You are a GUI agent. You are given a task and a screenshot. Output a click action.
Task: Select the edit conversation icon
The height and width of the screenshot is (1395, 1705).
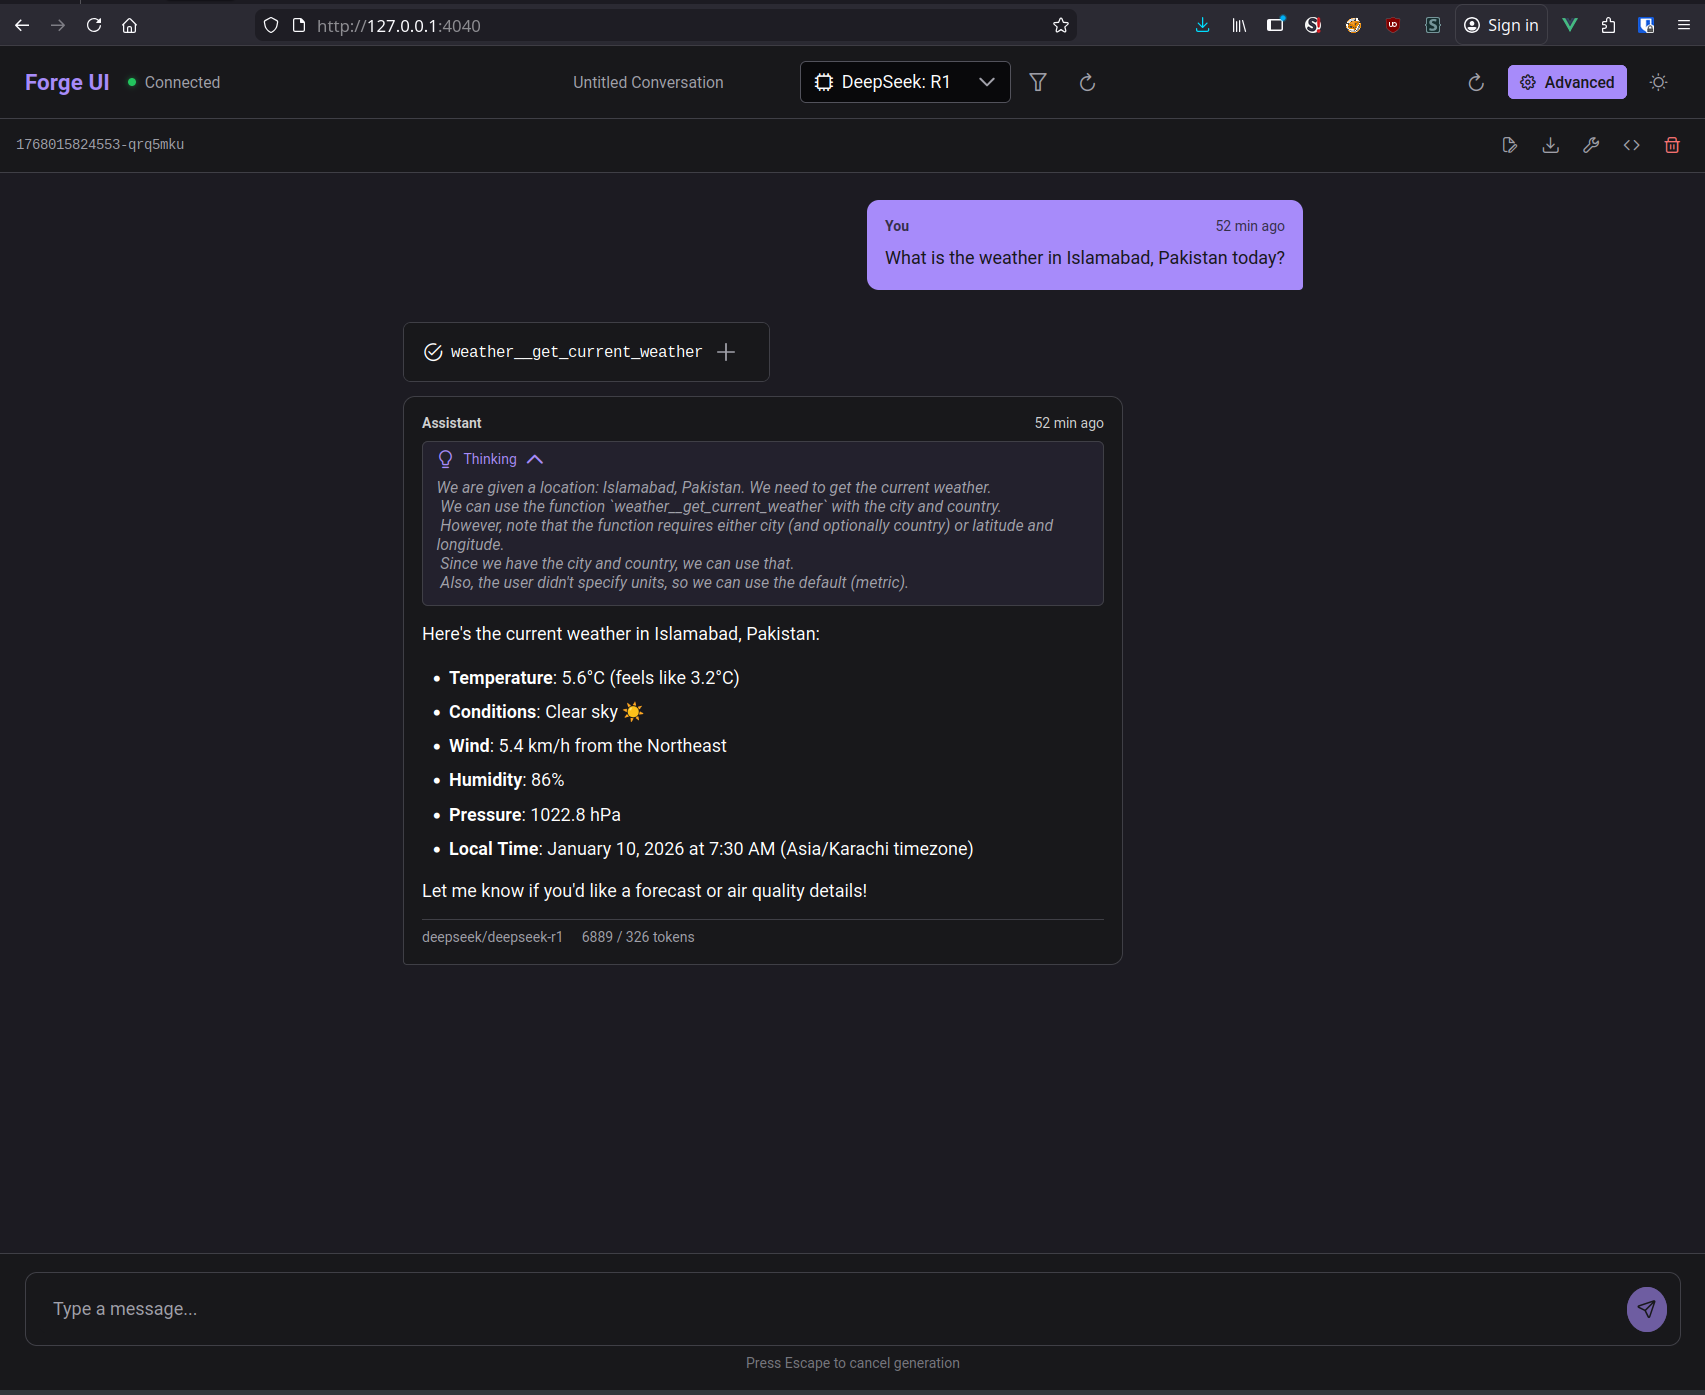1510,144
